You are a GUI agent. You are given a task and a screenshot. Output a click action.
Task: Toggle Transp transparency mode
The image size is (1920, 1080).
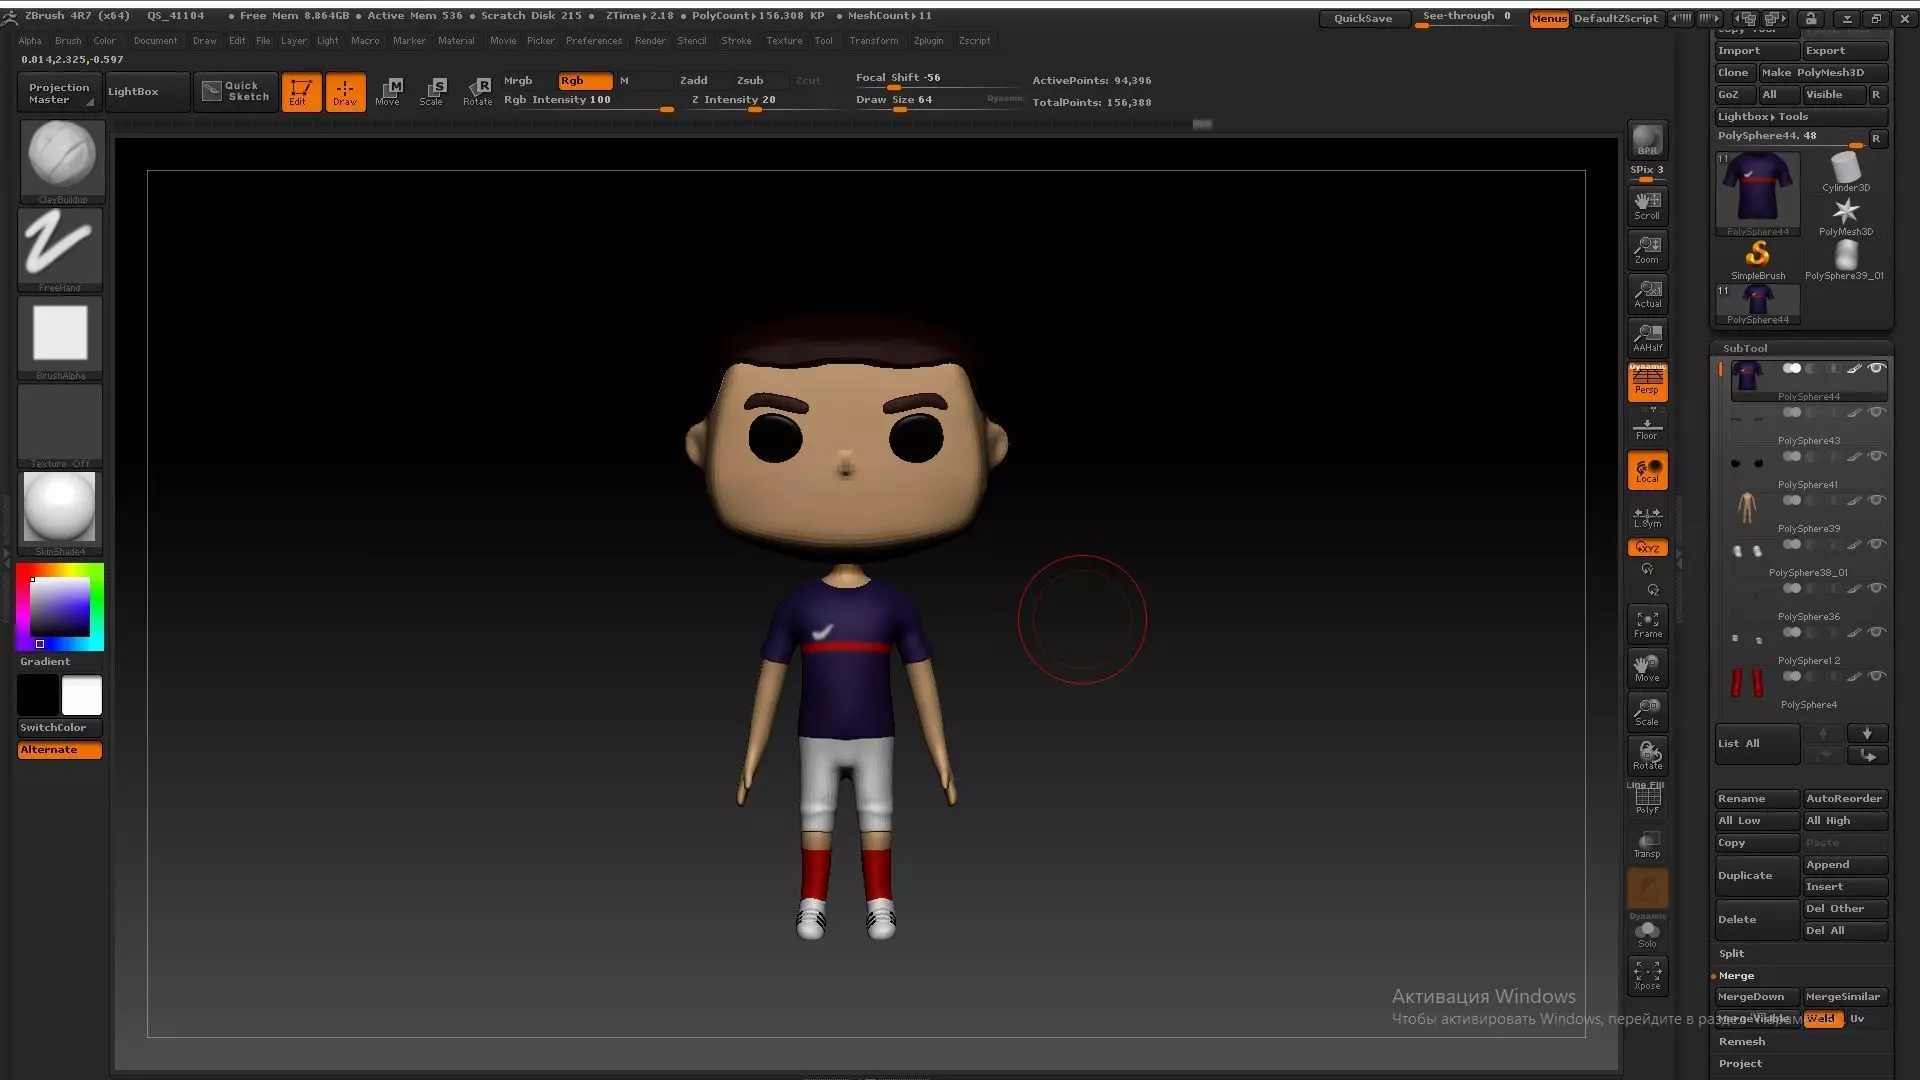tap(1647, 844)
